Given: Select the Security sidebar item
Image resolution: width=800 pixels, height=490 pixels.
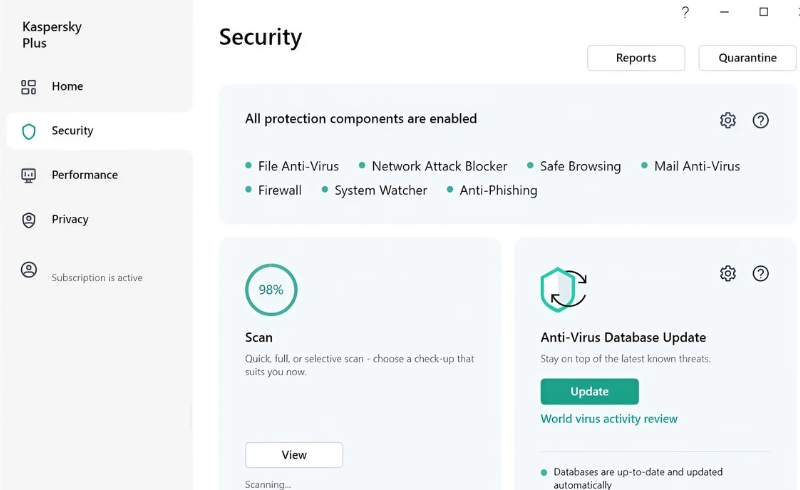Looking at the screenshot, I should pyautogui.click(x=99, y=131).
